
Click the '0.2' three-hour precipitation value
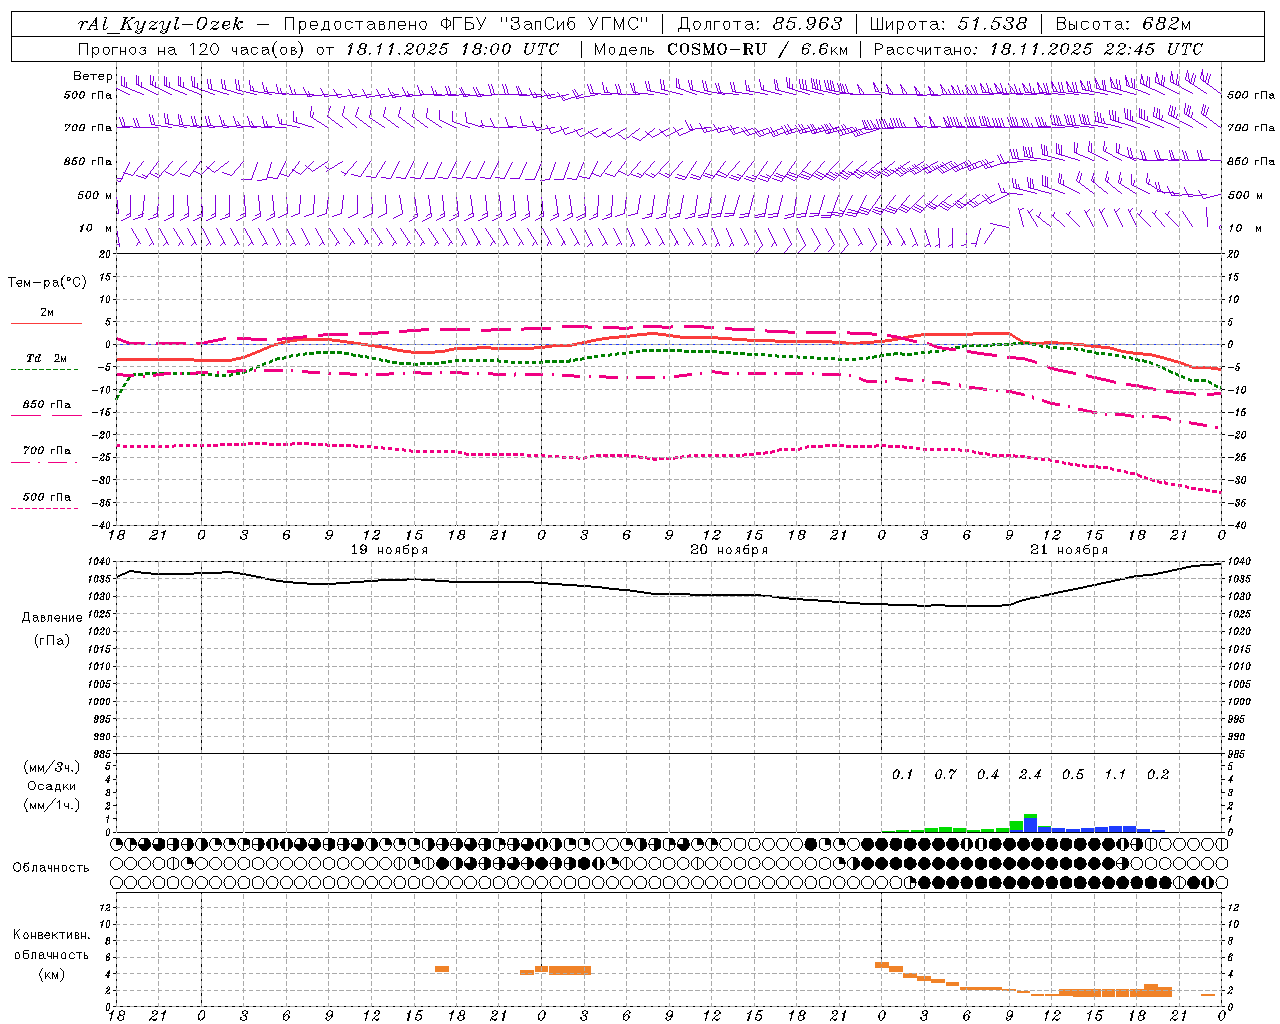click(1158, 775)
